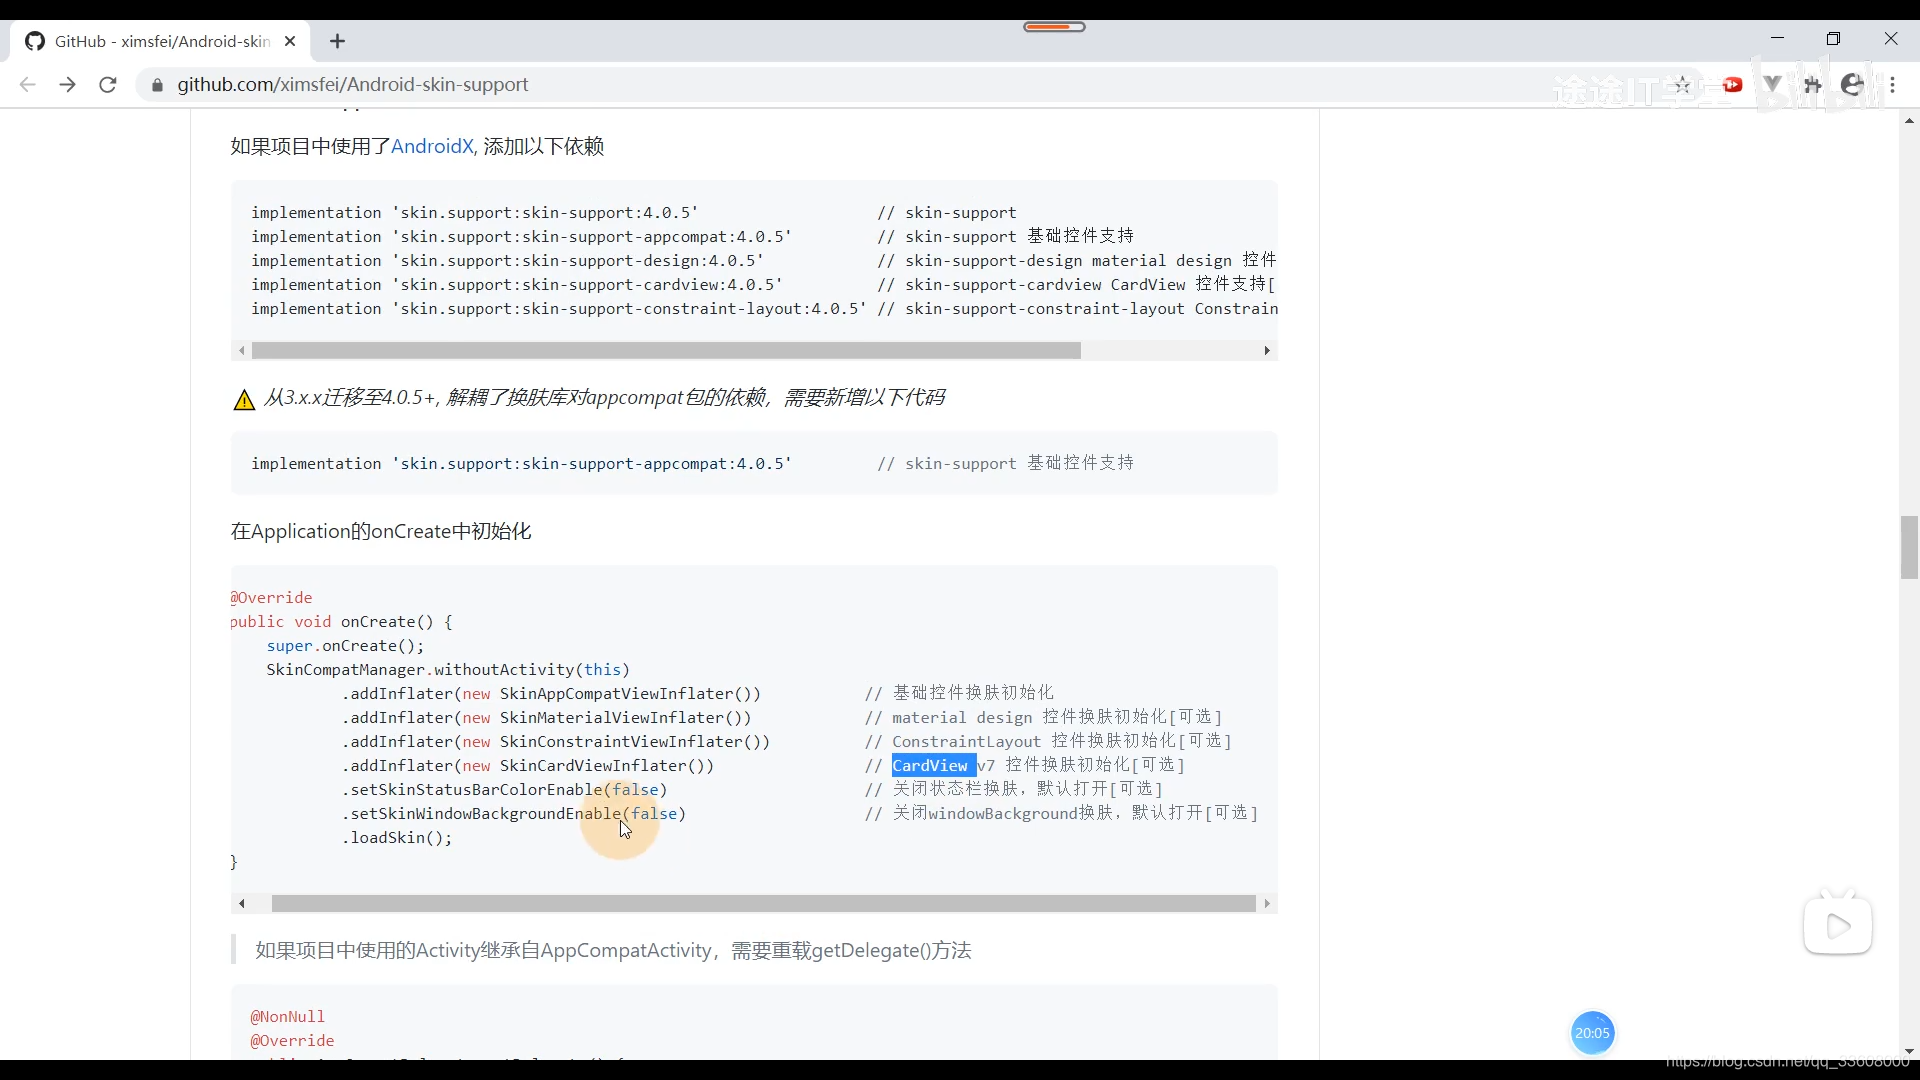Click setSkinWindowBackgroundEnable(false) line
Viewport: 1920px width, 1080px height.
click(x=514, y=814)
